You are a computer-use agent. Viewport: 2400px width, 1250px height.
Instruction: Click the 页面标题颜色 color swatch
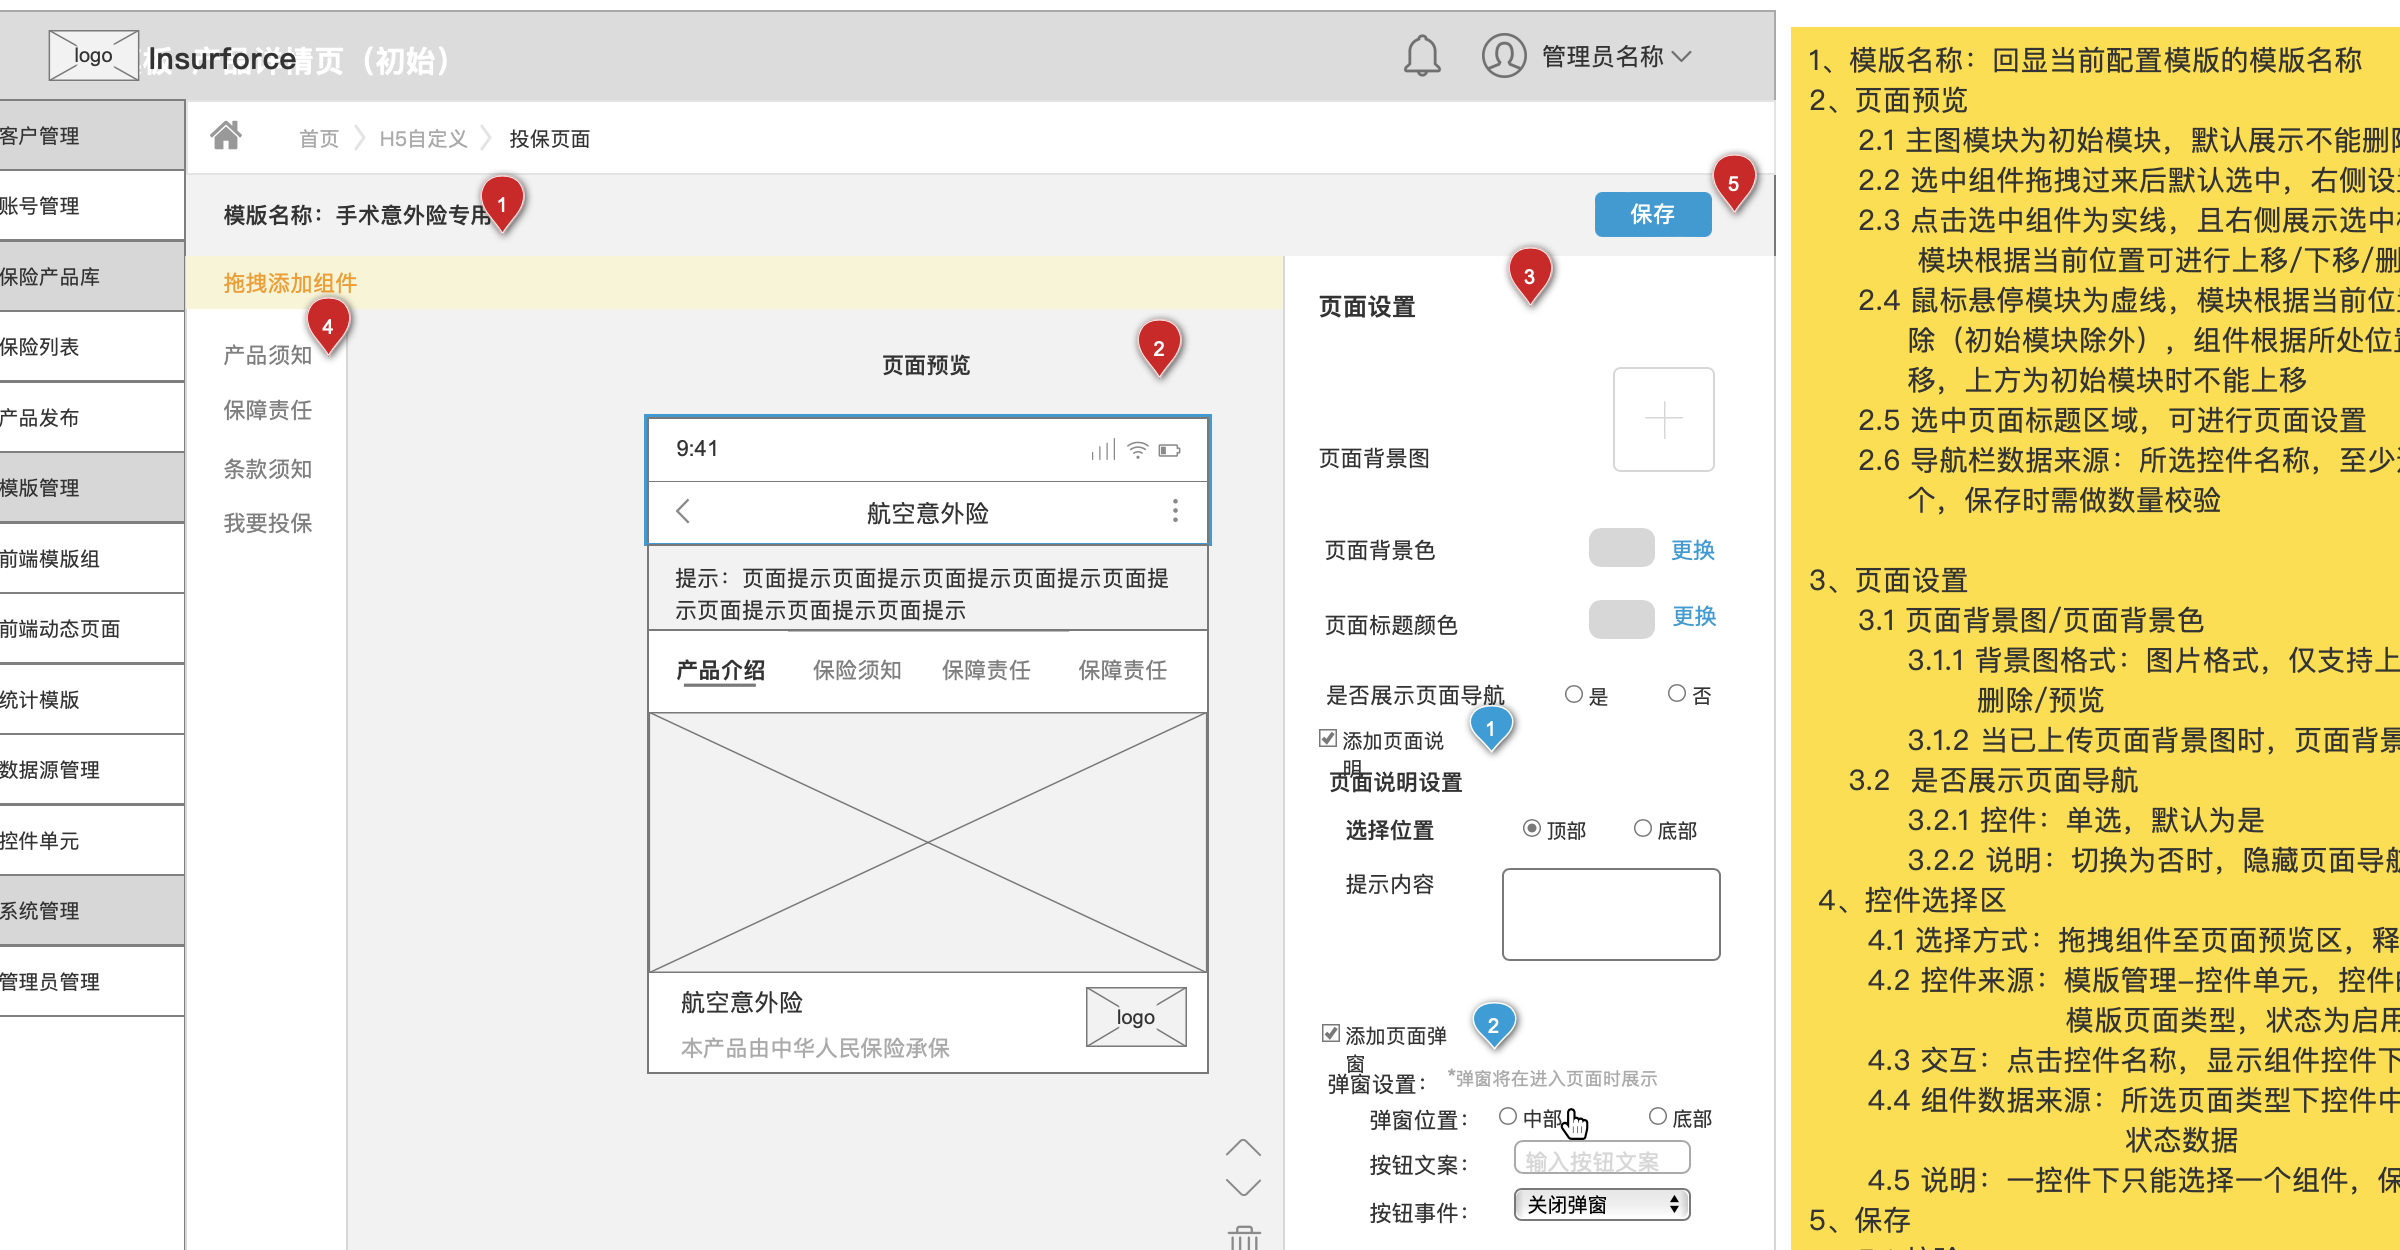(1621, 619)
